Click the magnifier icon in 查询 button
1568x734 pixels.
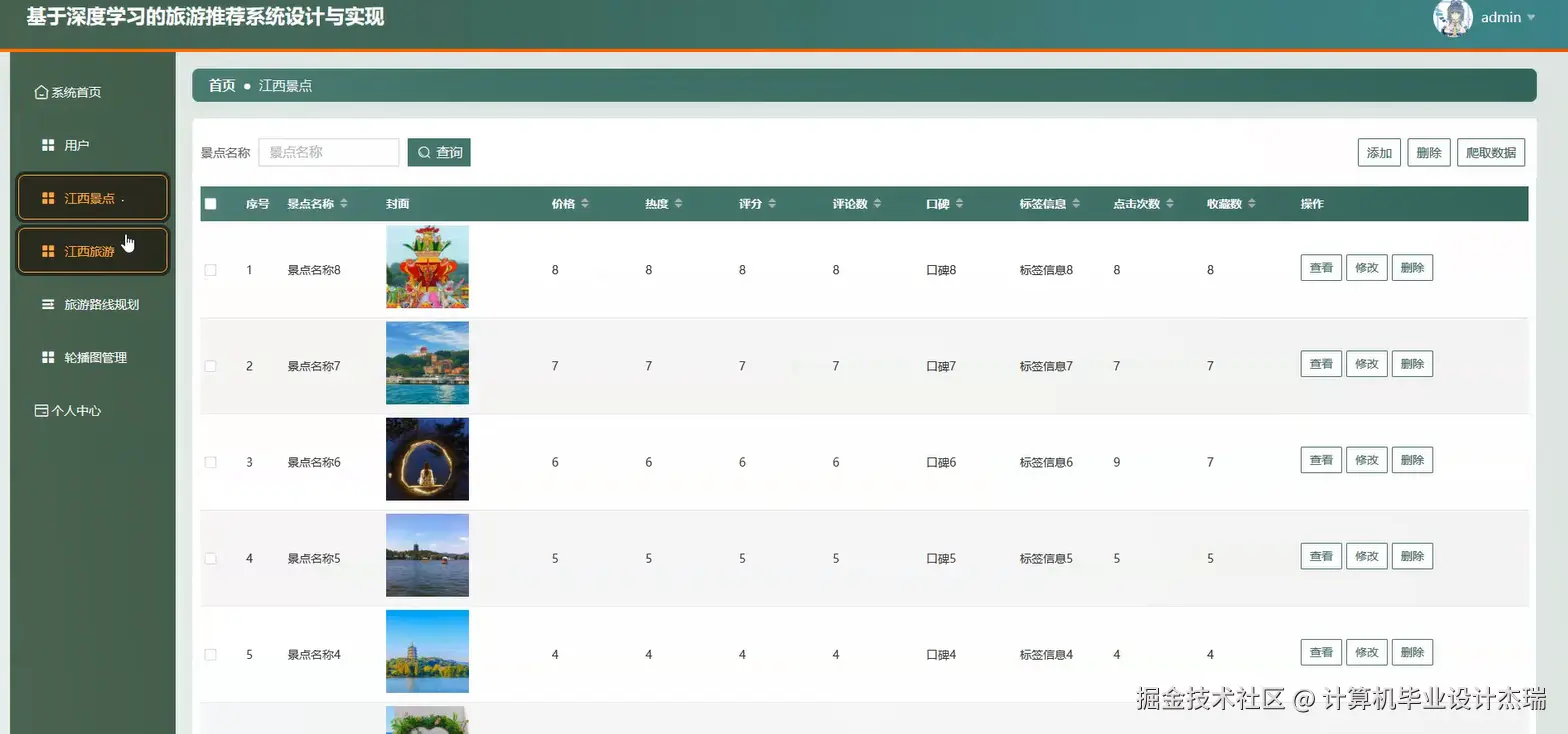424,152
